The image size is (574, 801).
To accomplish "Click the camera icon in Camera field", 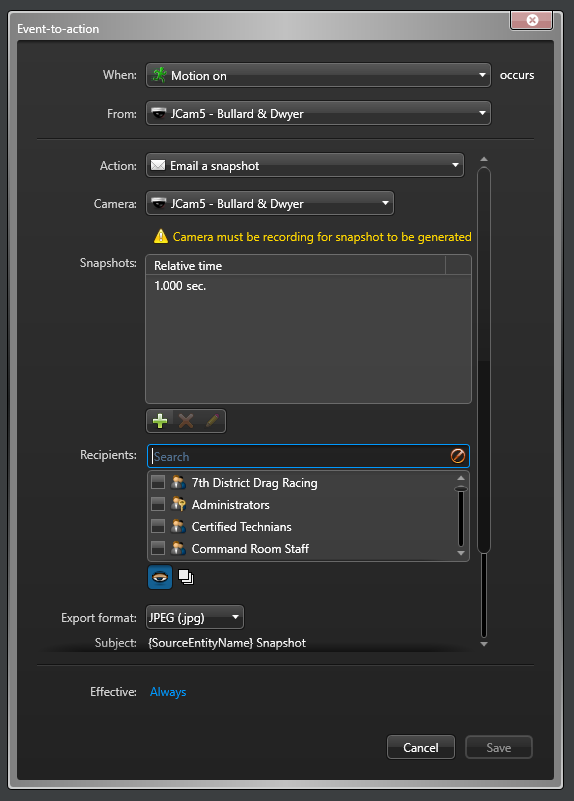I will (x=159, y=203).
